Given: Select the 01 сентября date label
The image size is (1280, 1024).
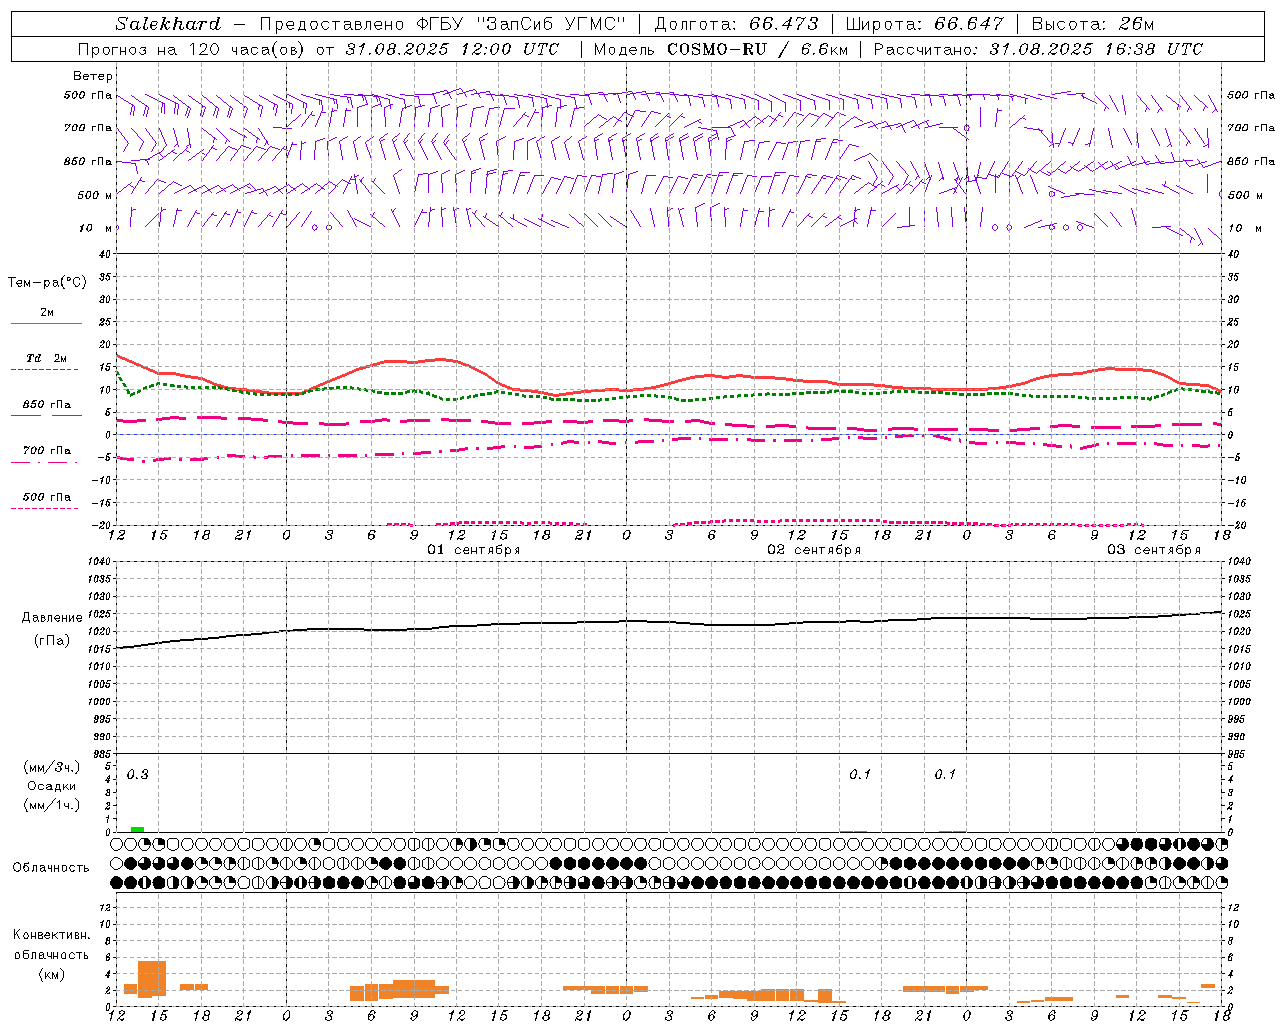Looking at the screenshot, I should [474, 550].
